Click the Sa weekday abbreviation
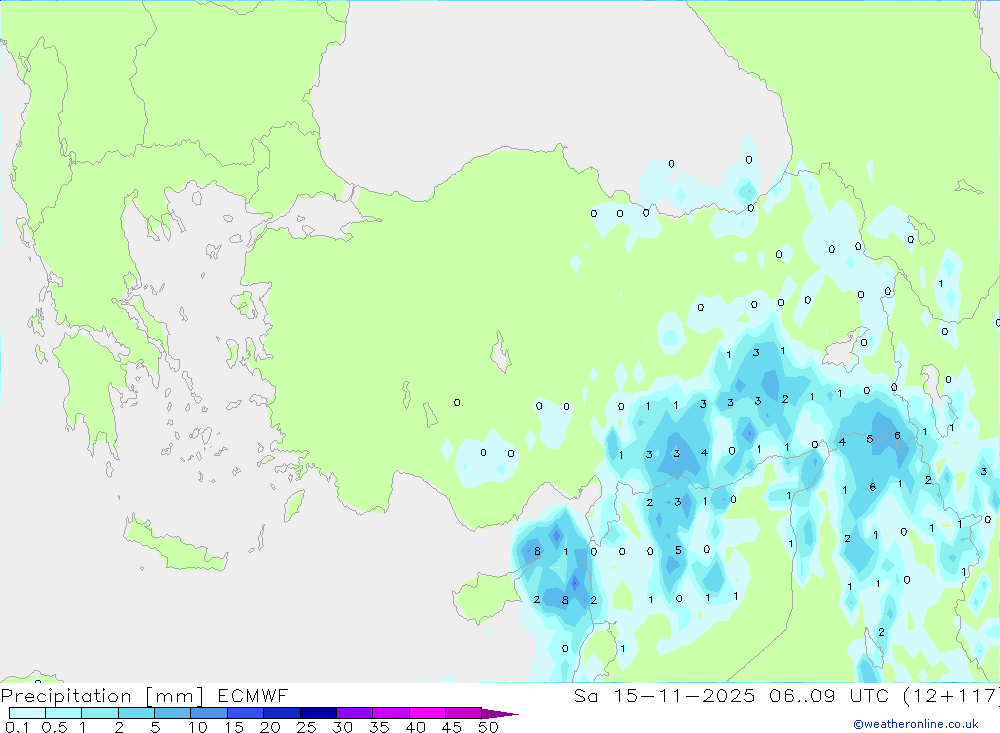 pos(586,695)
